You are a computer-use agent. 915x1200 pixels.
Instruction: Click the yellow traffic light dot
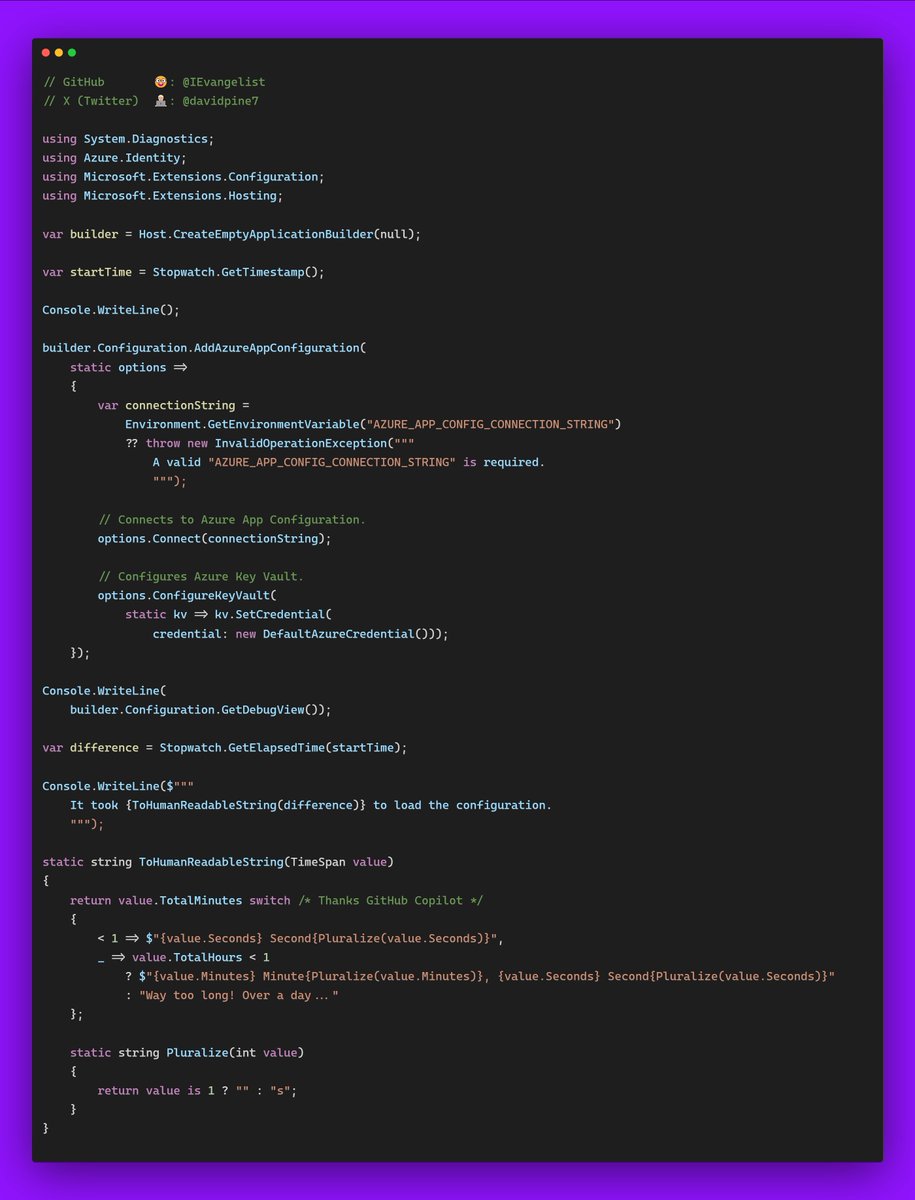click(x=58, y=52)
